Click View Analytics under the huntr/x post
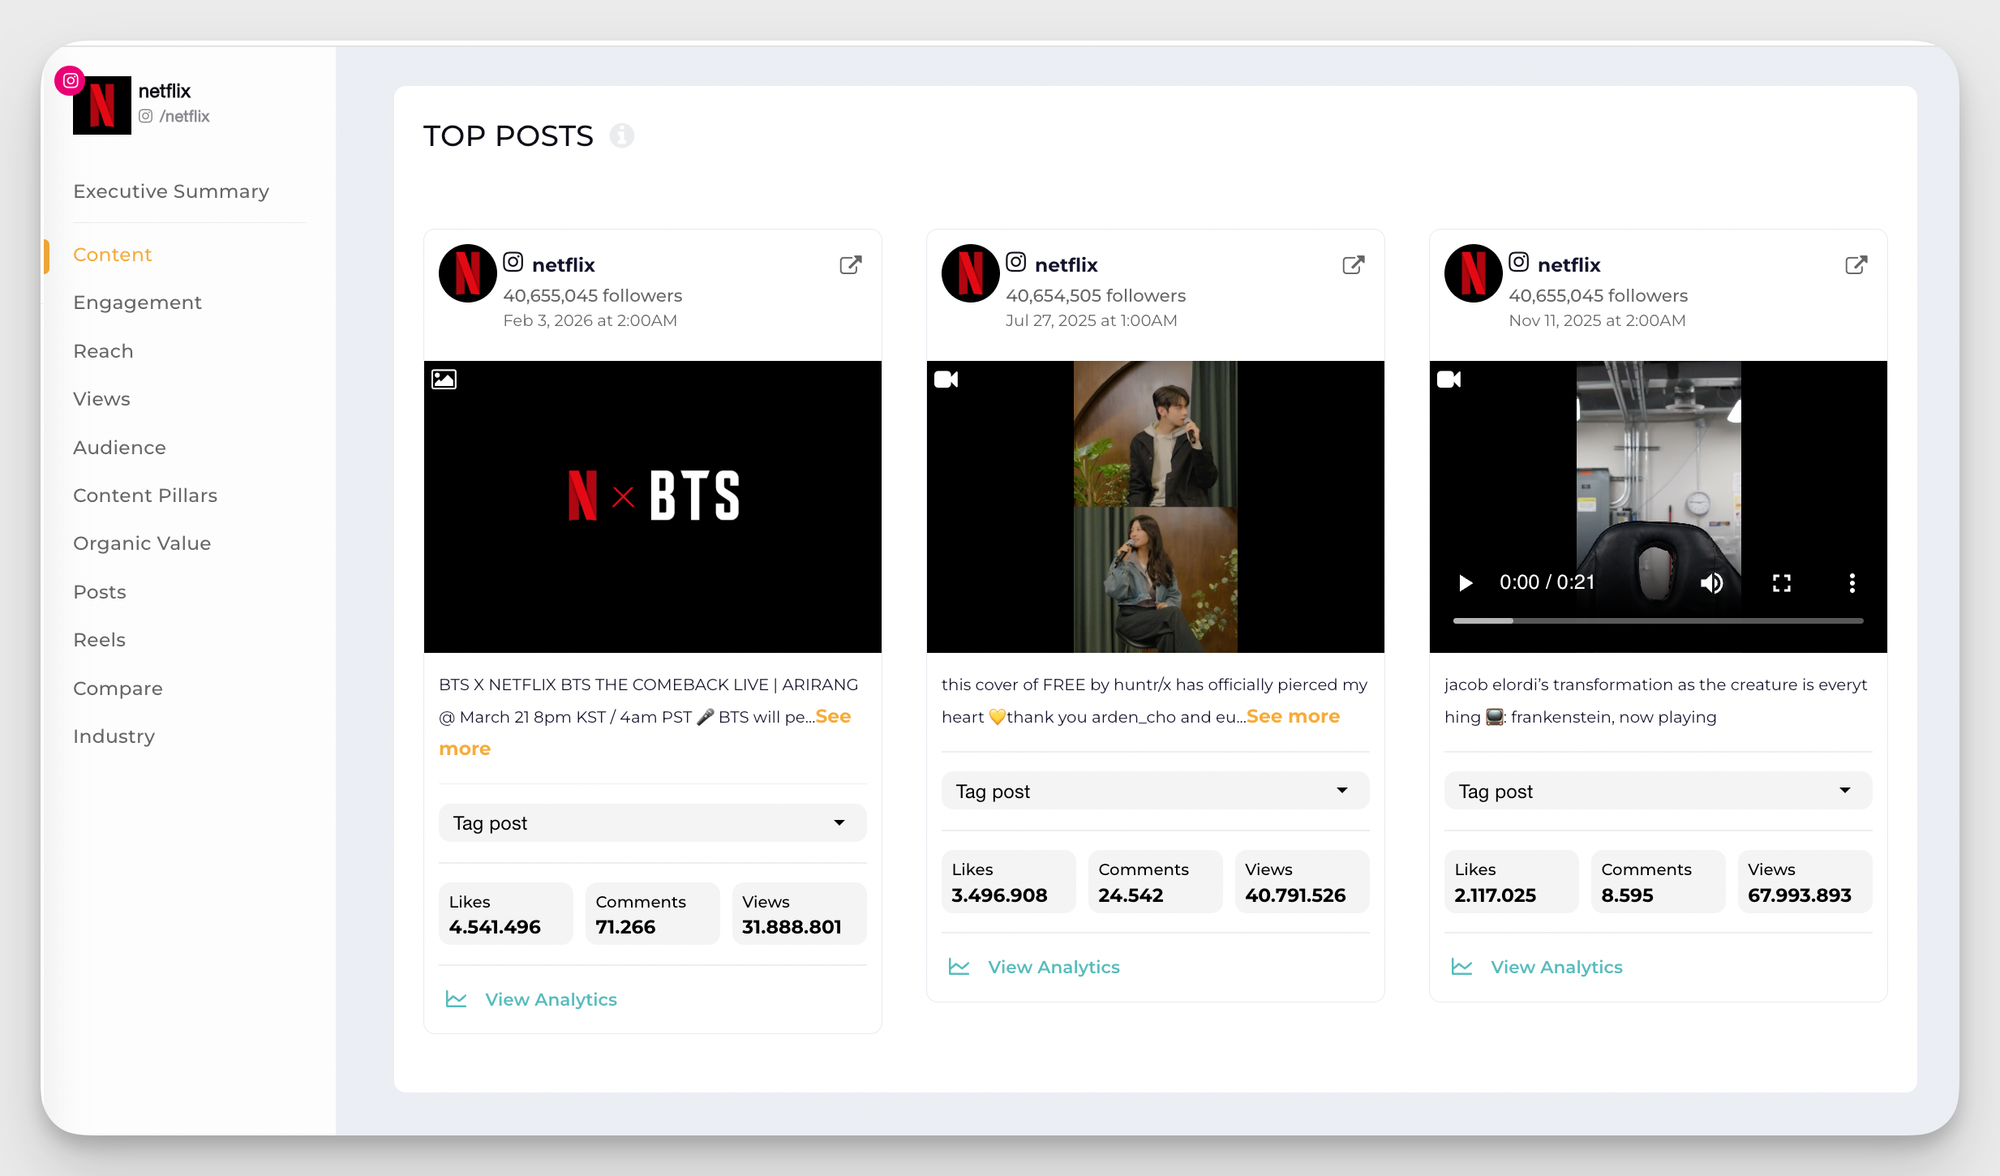 tap(1054, 967)
